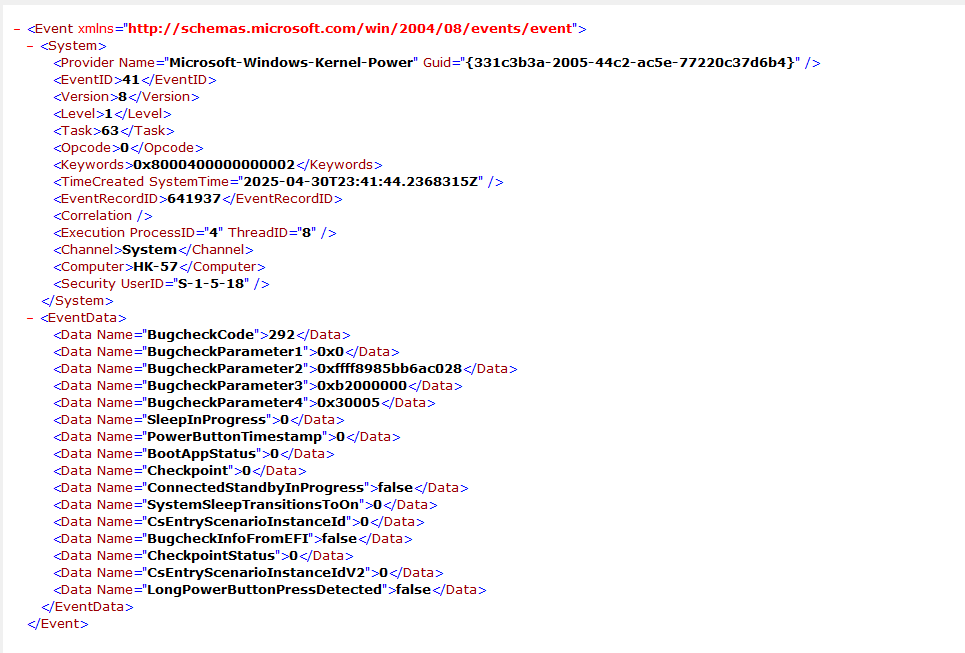Viewport: 965px width, 653px height.
Task: Select the Channel value System
Action: (150, 250)
